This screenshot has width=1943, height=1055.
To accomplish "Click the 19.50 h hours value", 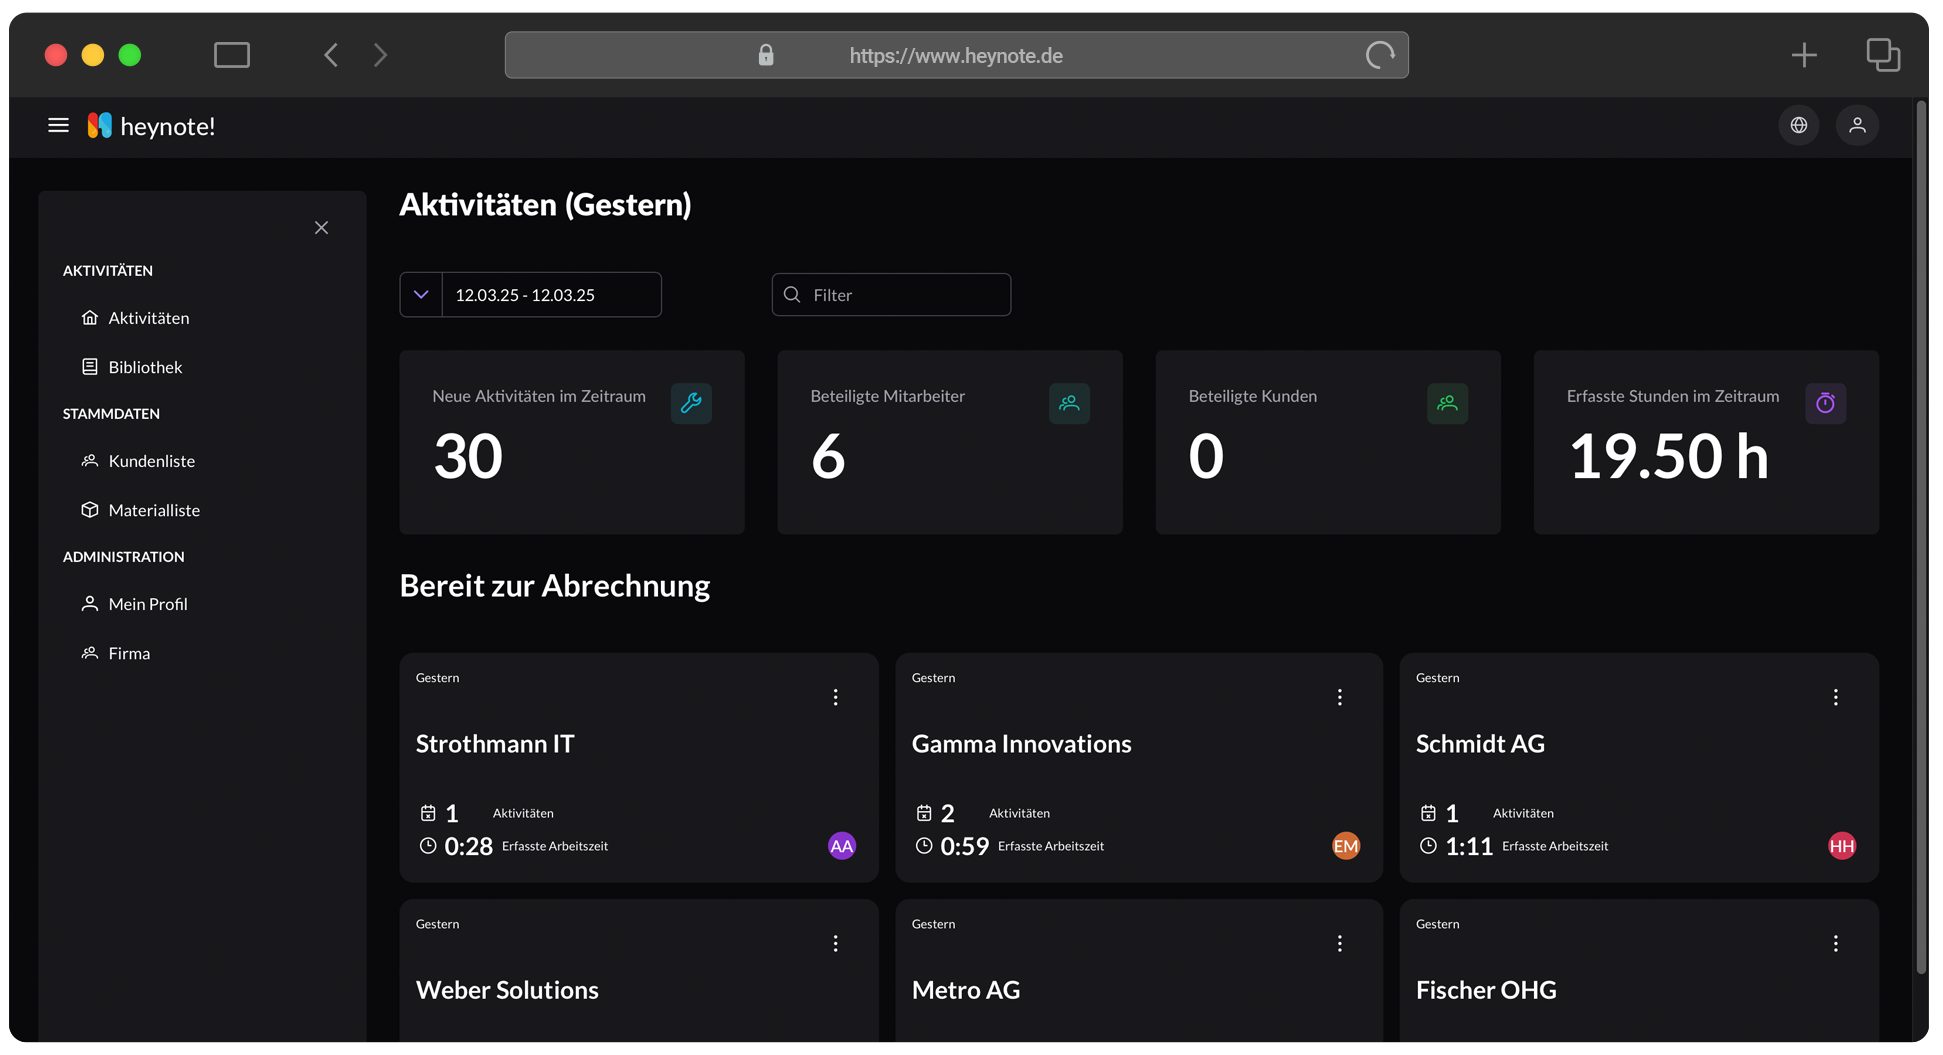I will [x=1668, y=457].
